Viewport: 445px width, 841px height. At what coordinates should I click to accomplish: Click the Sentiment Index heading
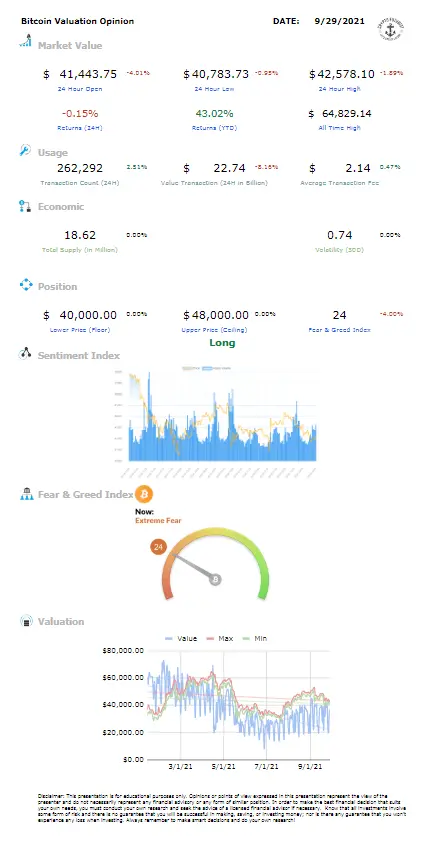pos(79,355)
